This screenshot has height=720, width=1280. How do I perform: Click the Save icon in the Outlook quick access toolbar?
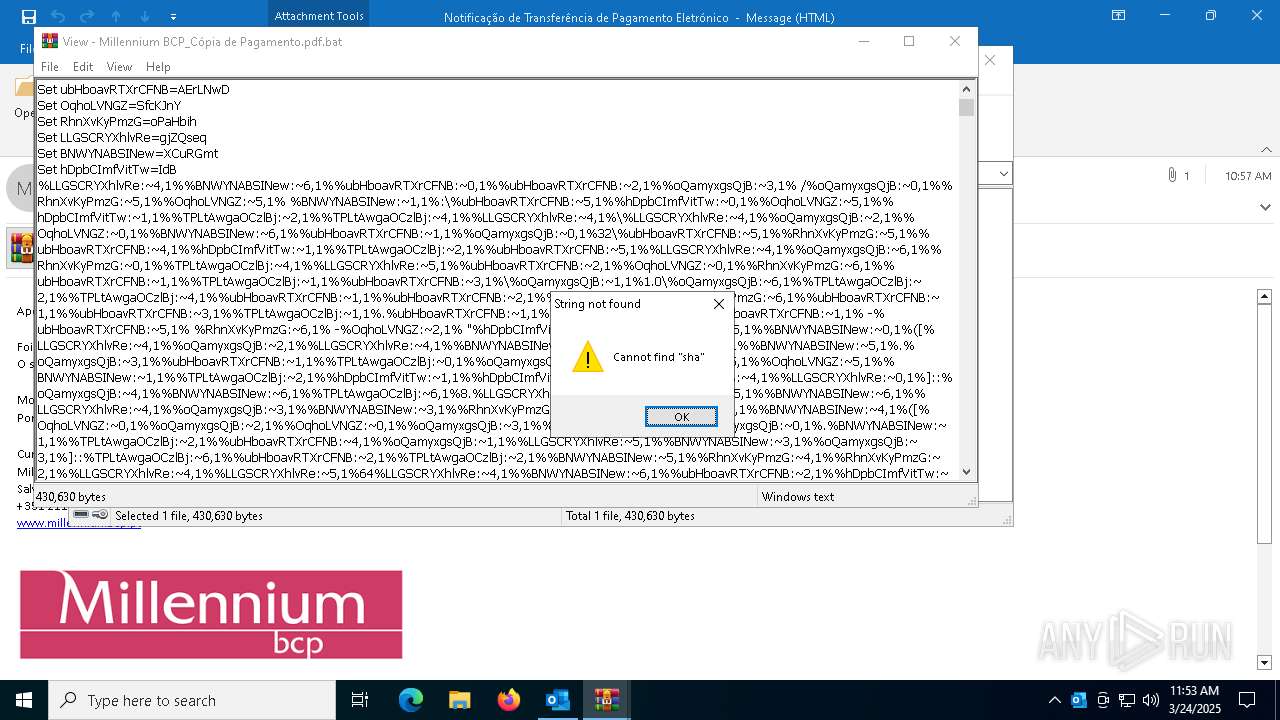[x=28, y=16]
